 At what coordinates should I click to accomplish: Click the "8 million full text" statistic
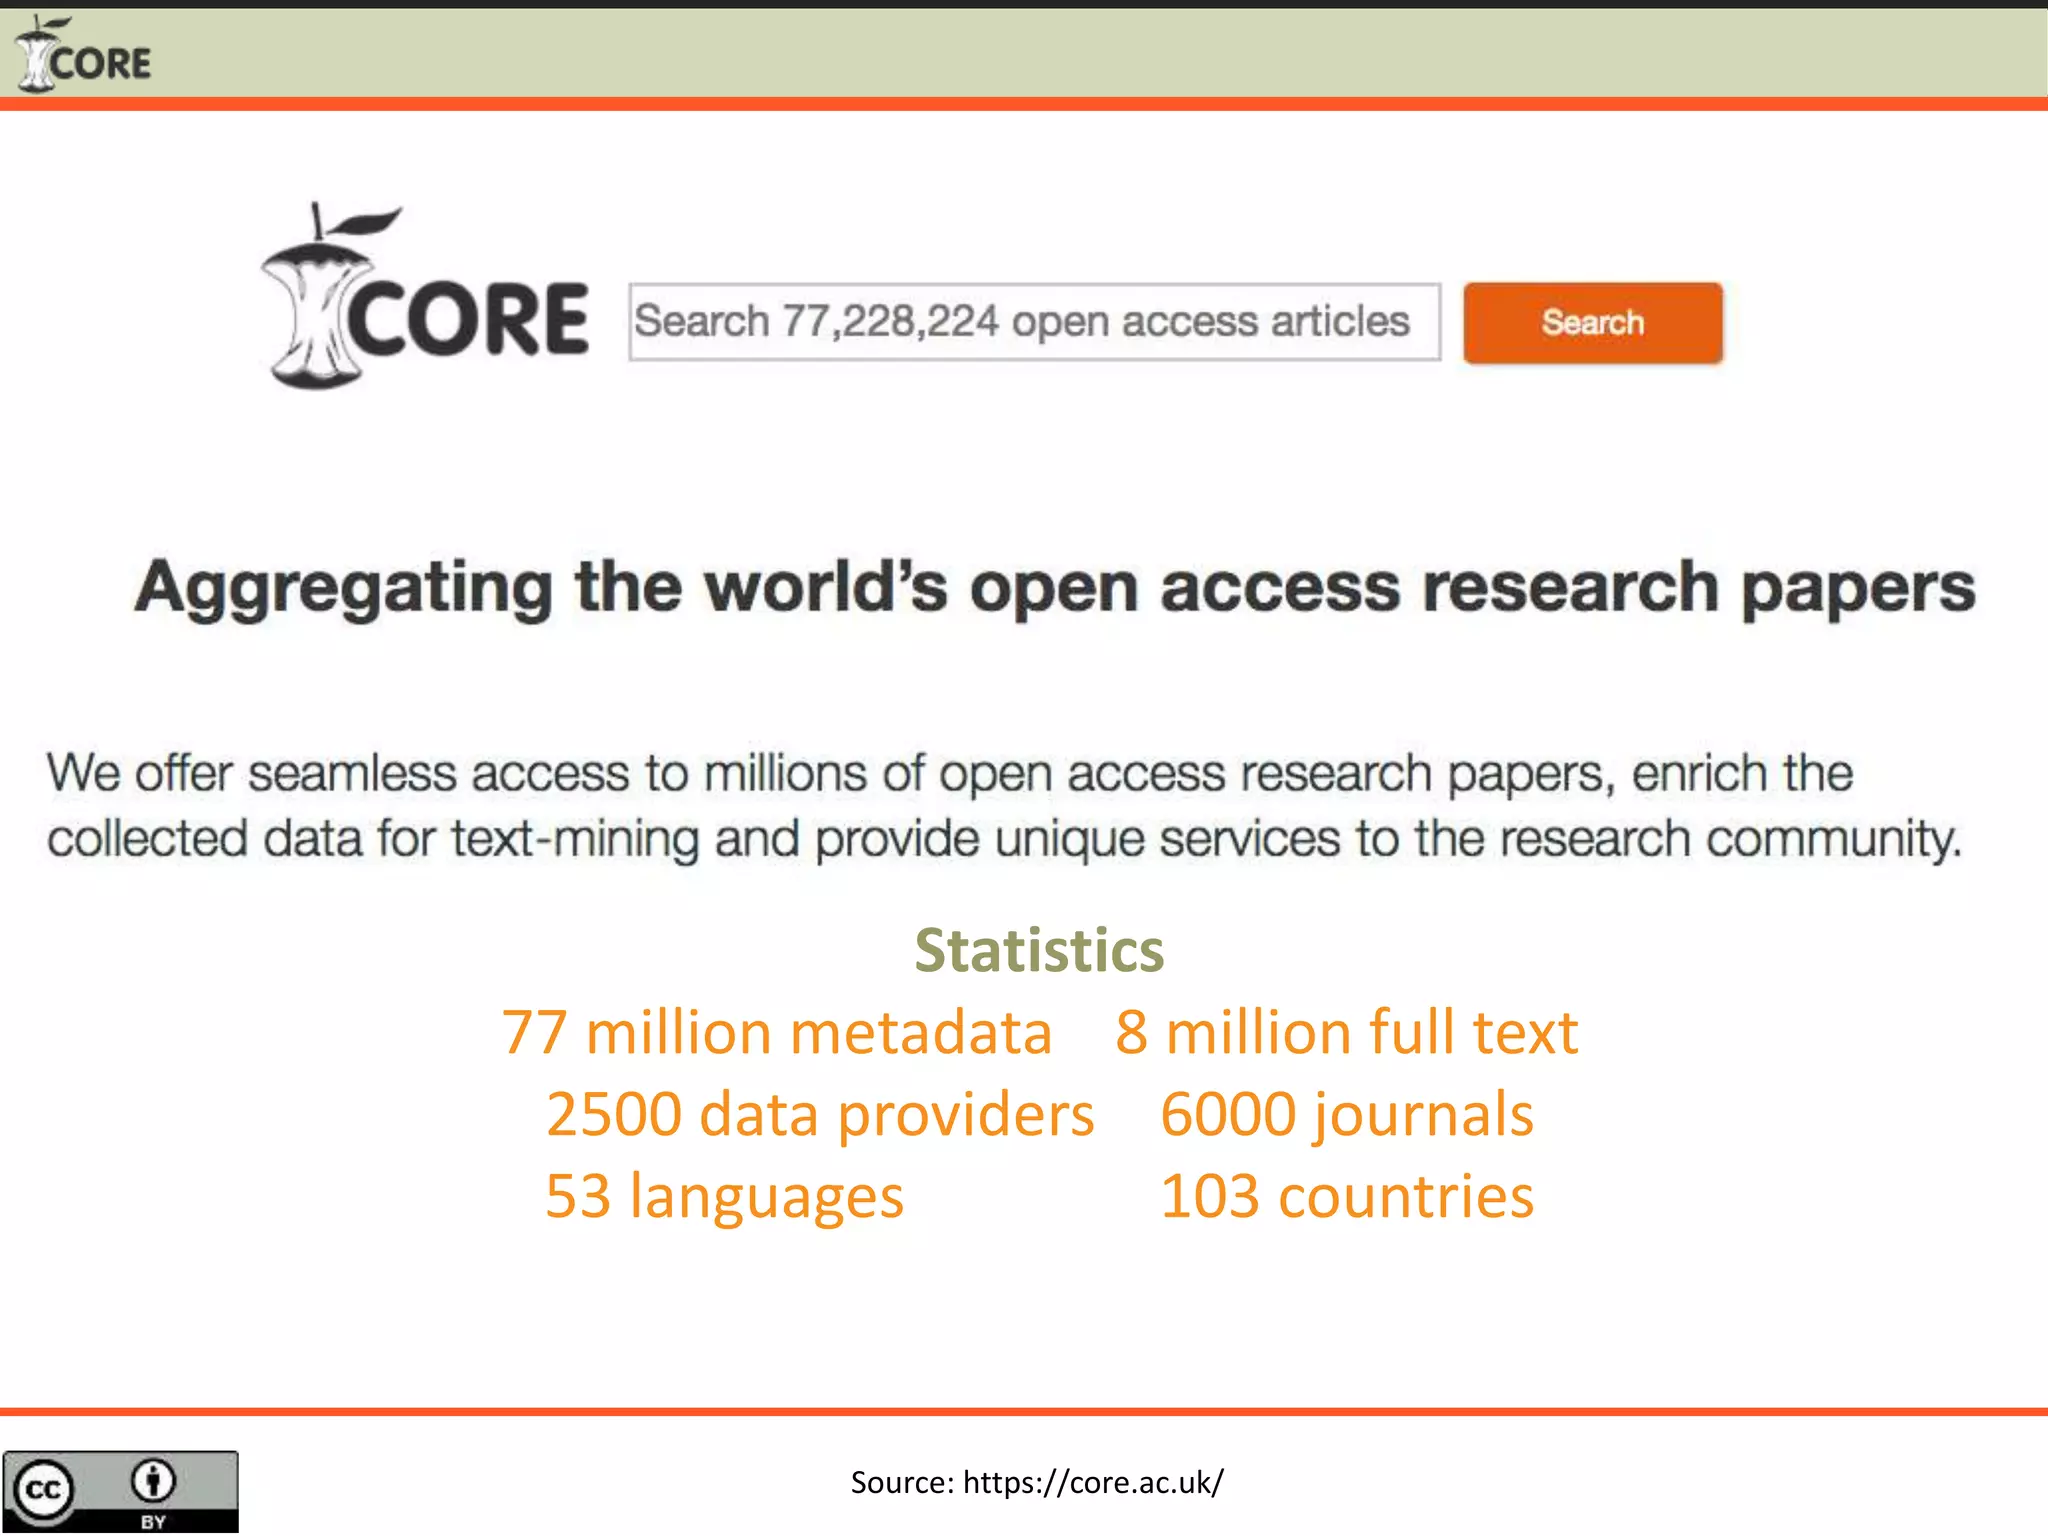(x=1346, y=1032)
